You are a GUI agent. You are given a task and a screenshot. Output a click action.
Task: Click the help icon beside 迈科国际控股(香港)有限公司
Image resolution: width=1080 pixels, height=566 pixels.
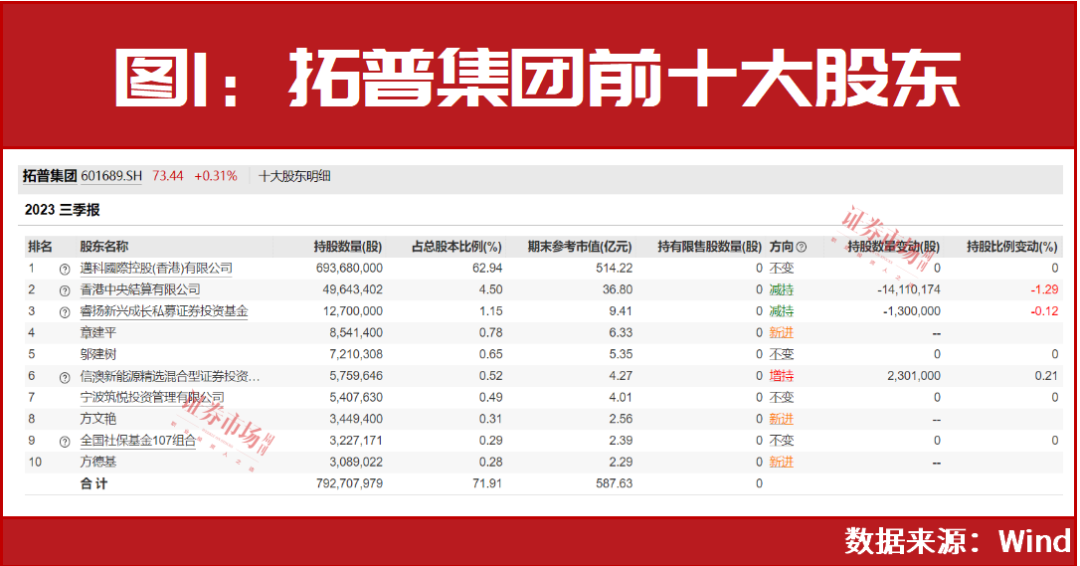(65, 269)
